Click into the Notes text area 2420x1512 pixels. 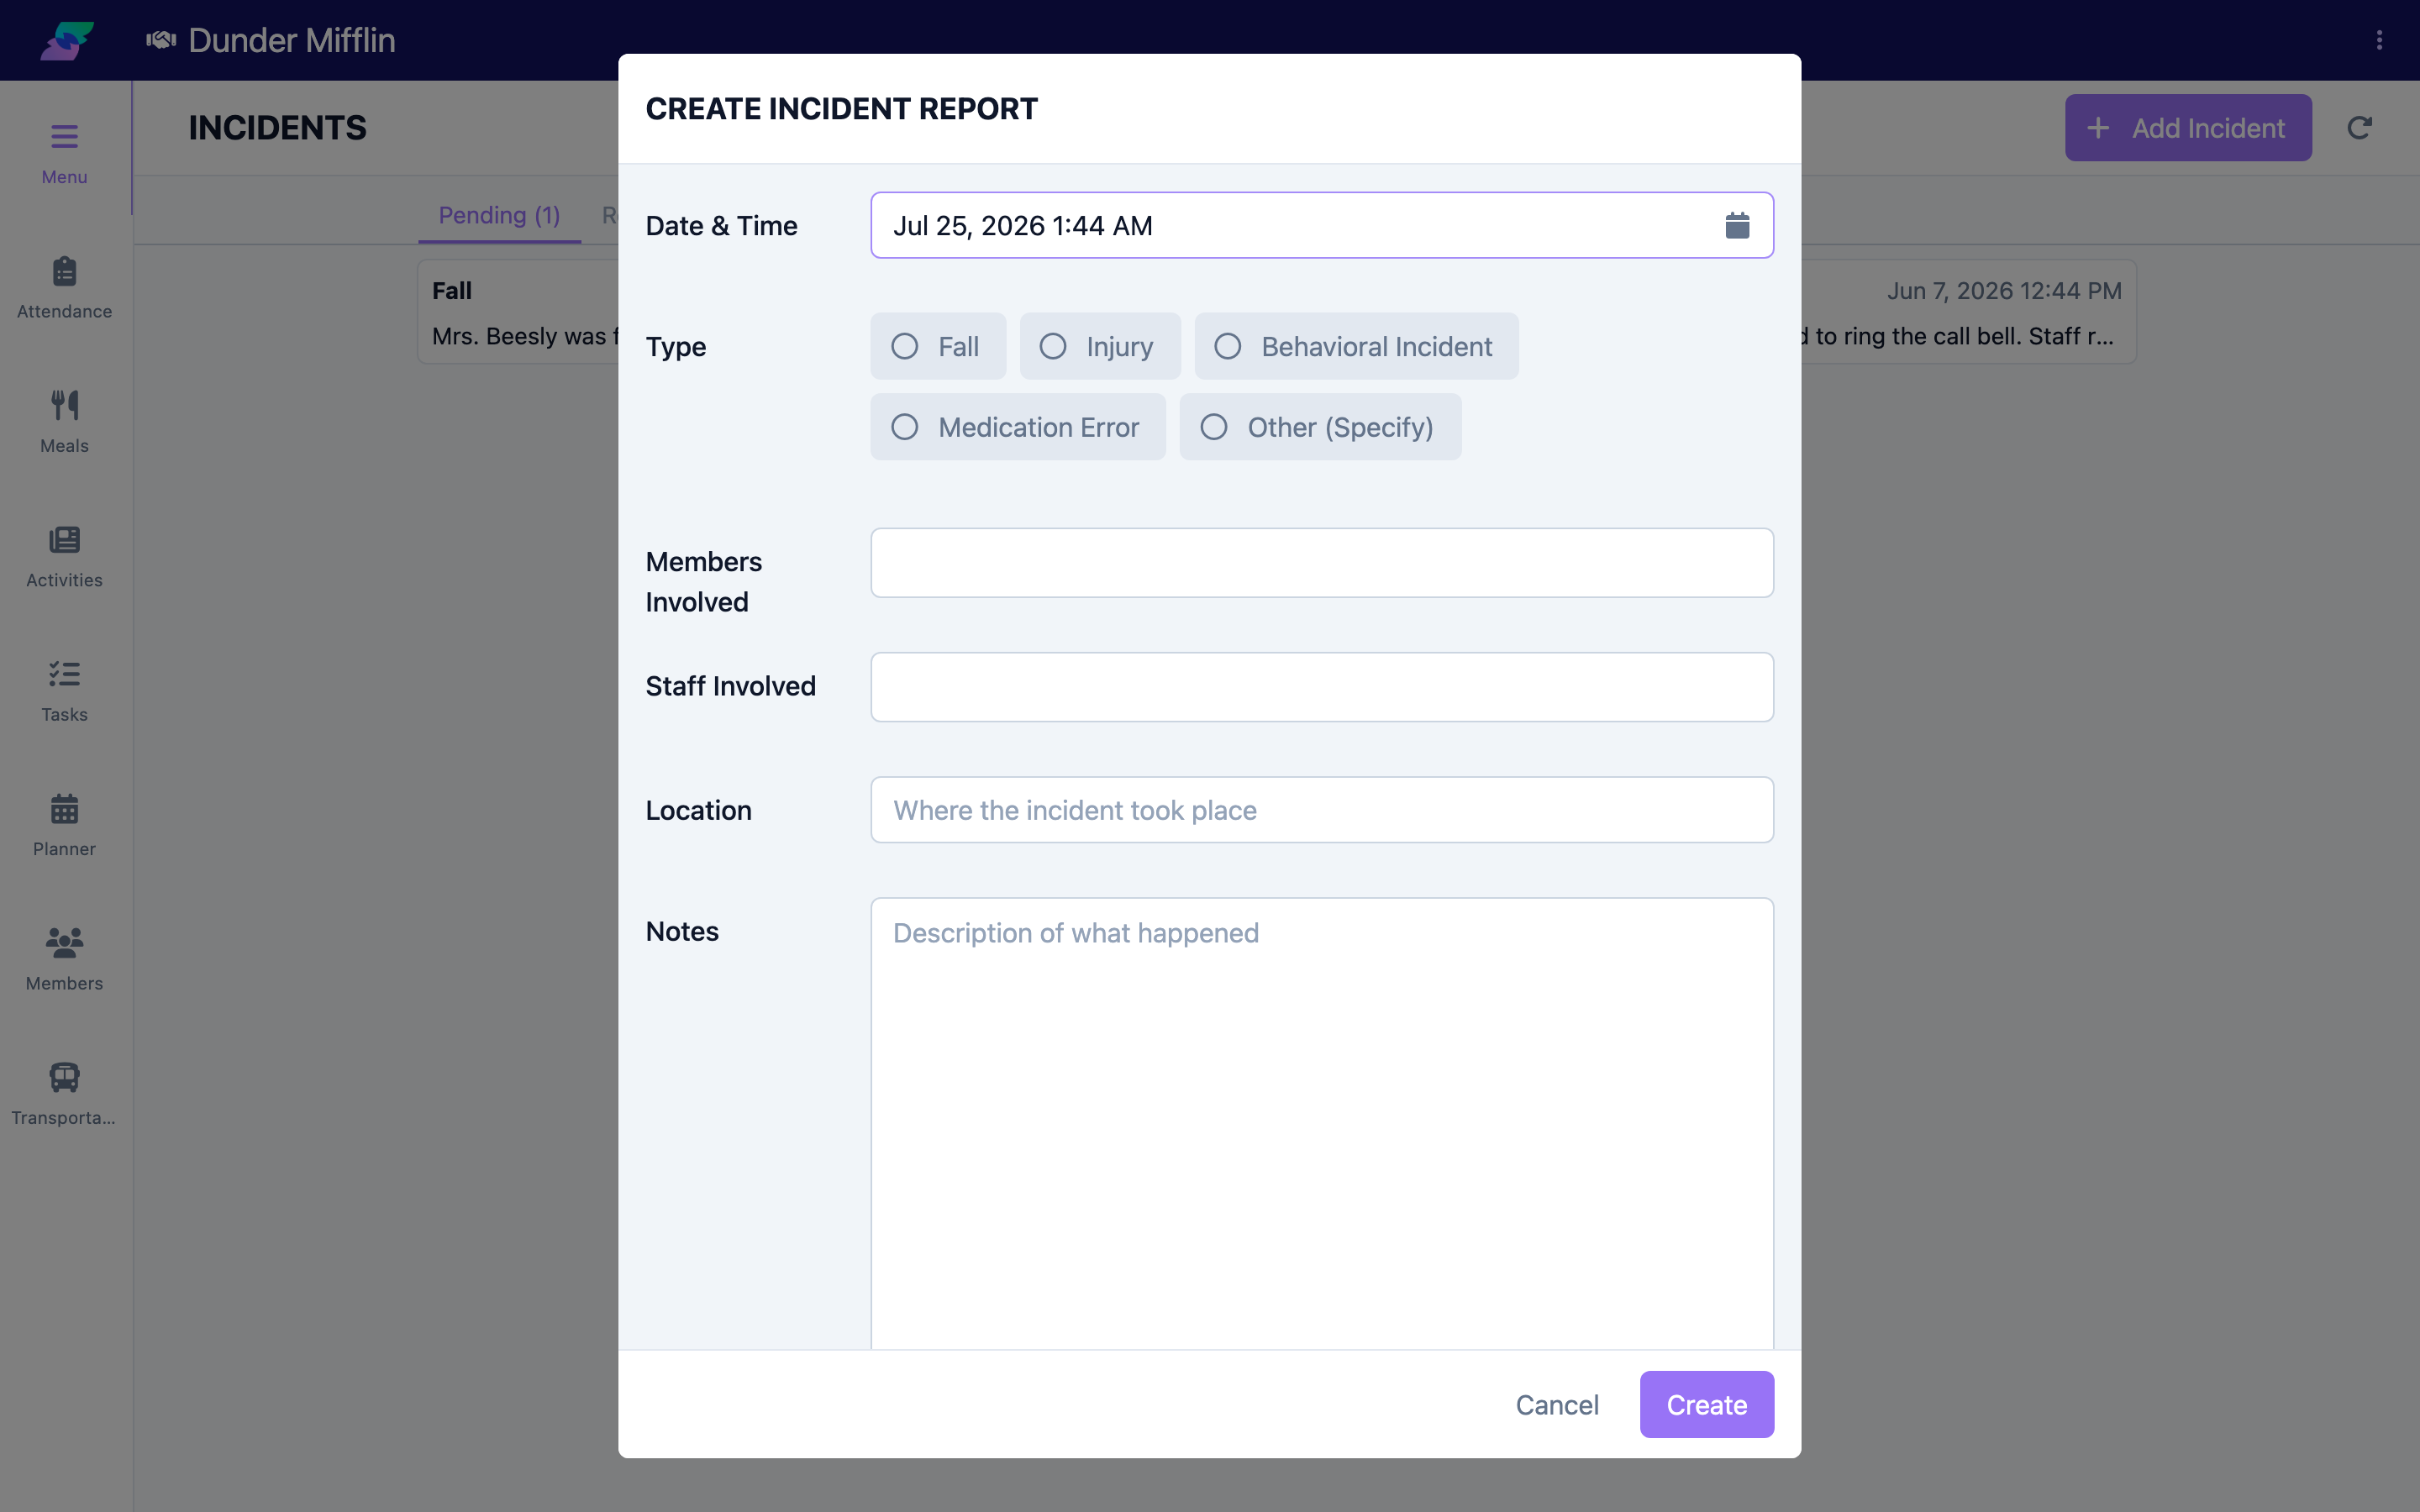pyautogui.click(x=1322, y=1123)
